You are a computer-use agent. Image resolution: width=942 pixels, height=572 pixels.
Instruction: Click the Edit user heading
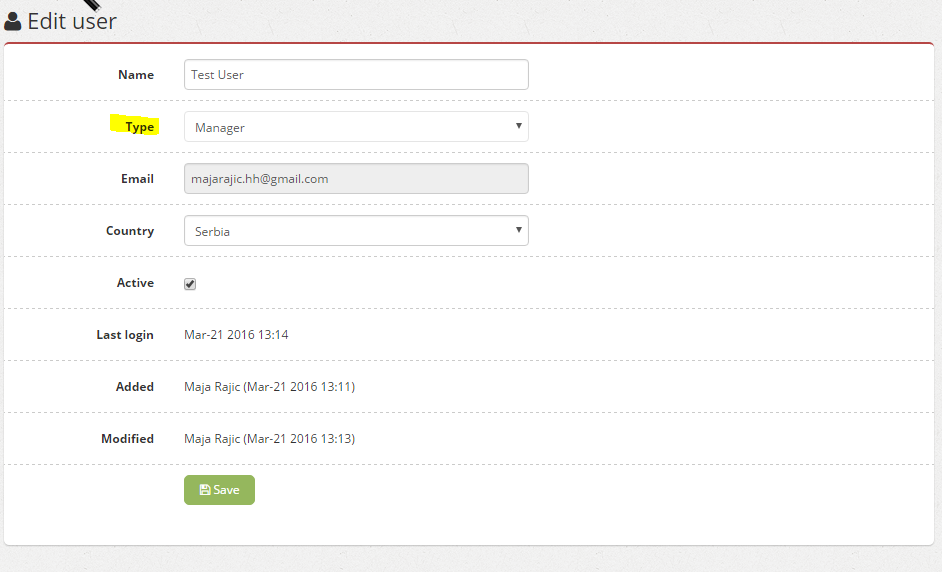72,22
